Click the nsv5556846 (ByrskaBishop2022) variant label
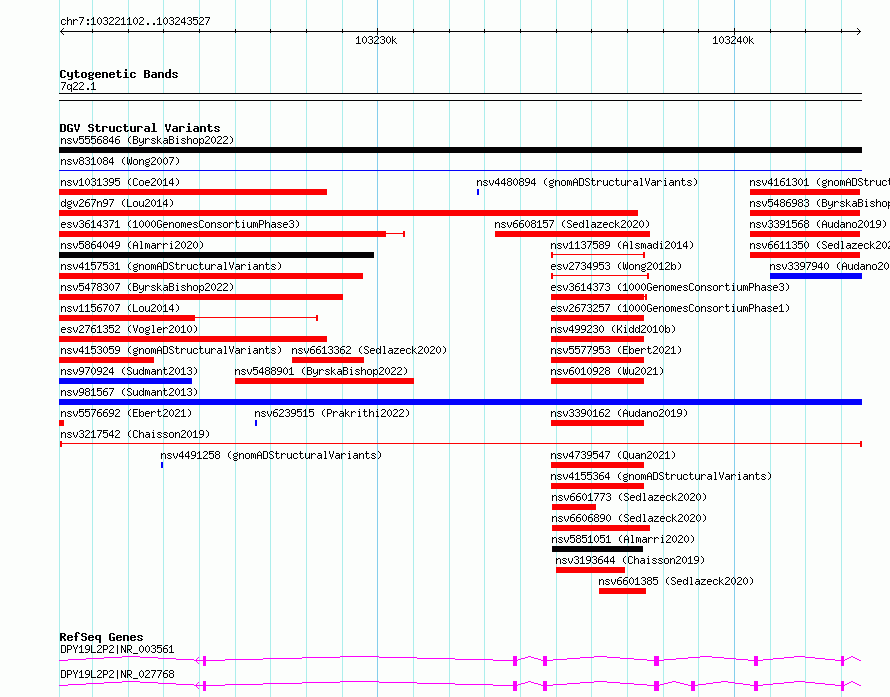The width and height of the screenshot is (890, 697). (147, 140)
